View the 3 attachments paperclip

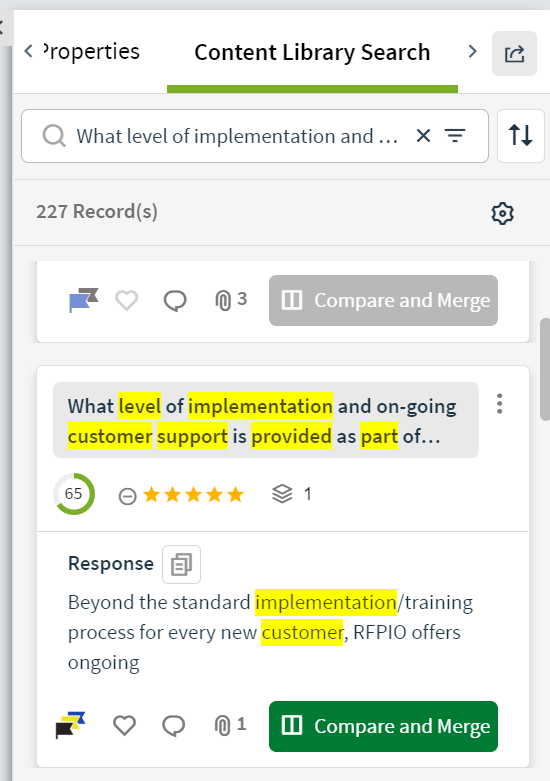(x=231, y=300)
